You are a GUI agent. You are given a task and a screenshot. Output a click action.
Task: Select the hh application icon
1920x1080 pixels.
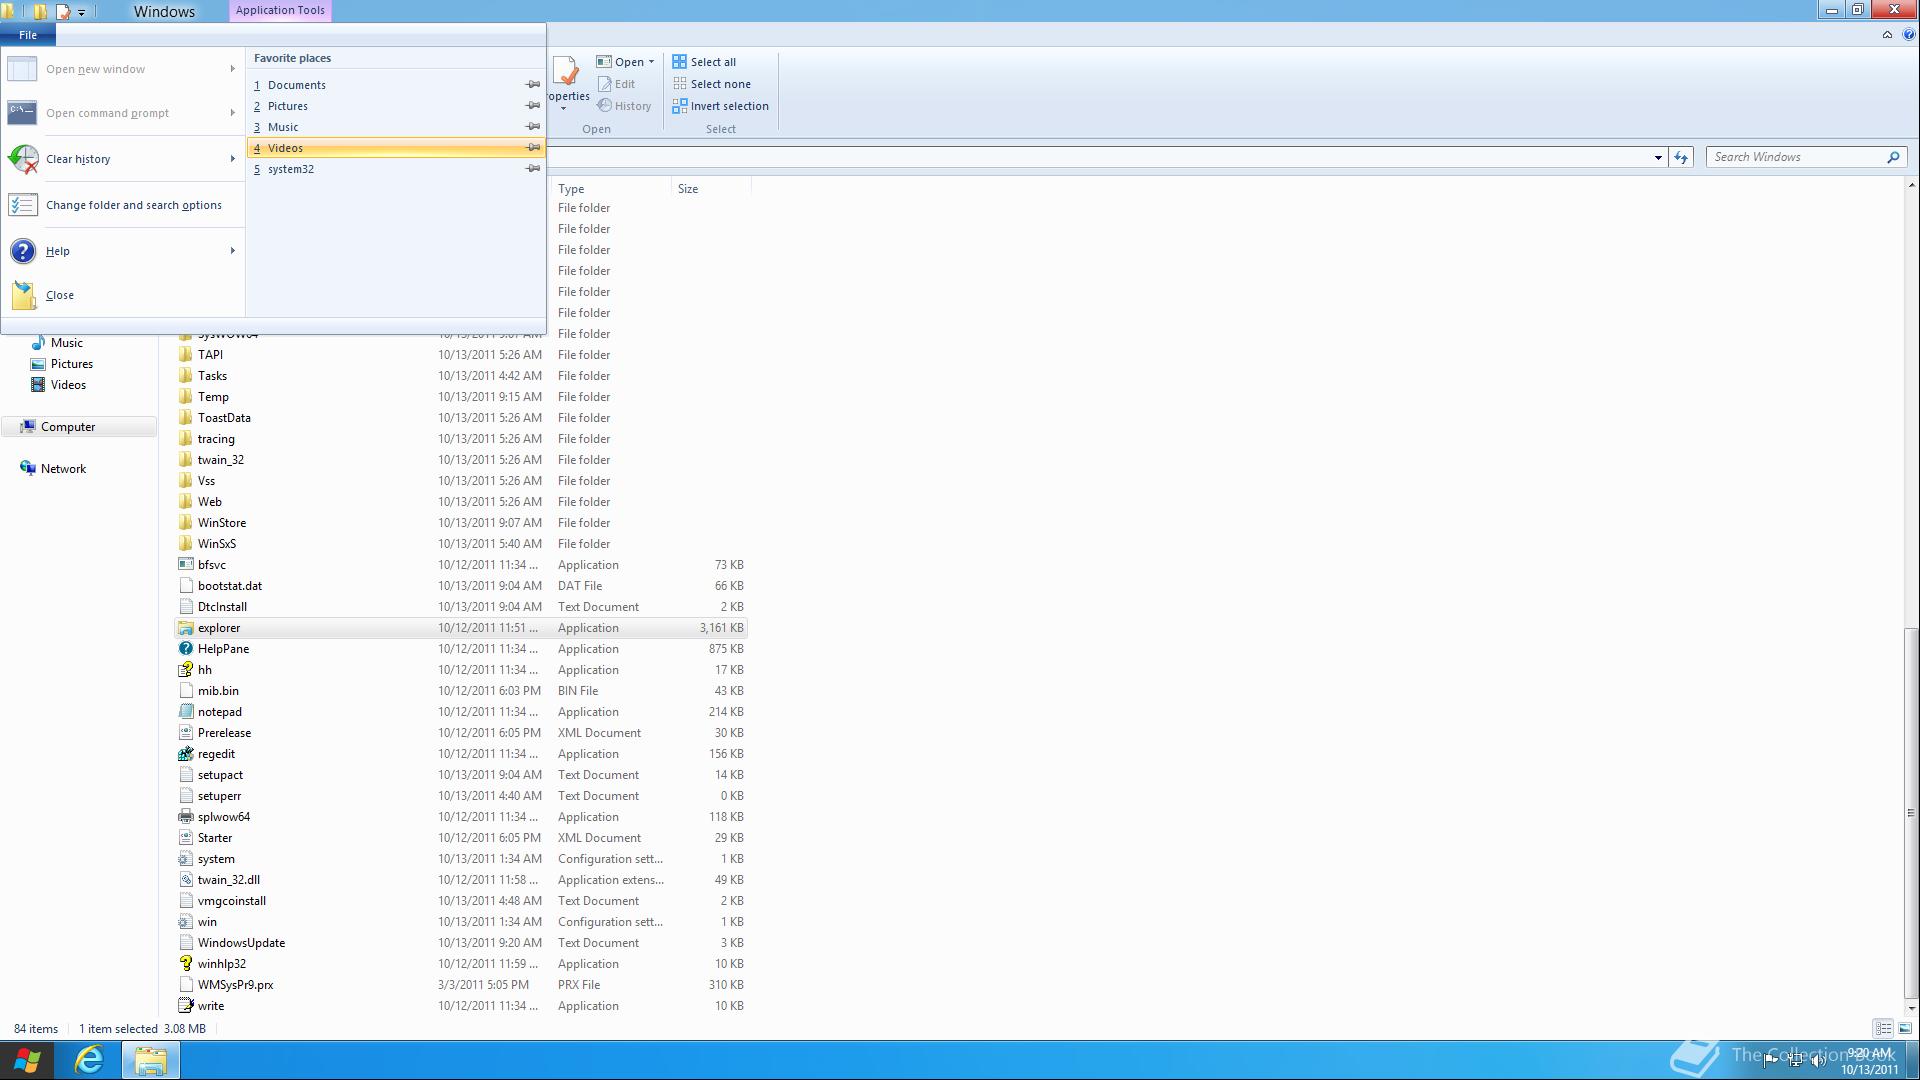[x=185, y=670]
